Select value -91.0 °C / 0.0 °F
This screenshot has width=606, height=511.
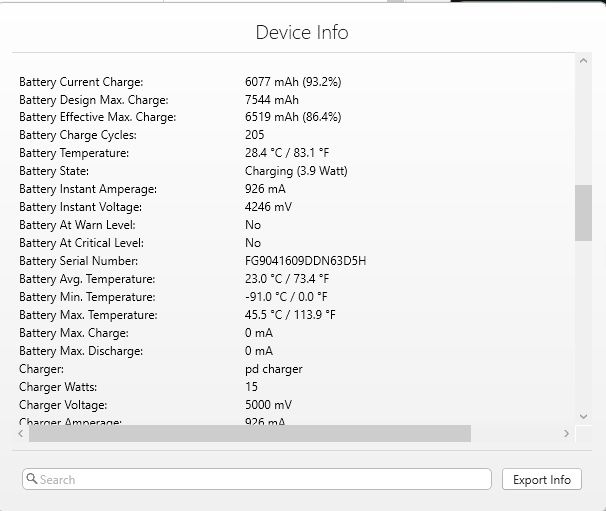tap(286, 297)
